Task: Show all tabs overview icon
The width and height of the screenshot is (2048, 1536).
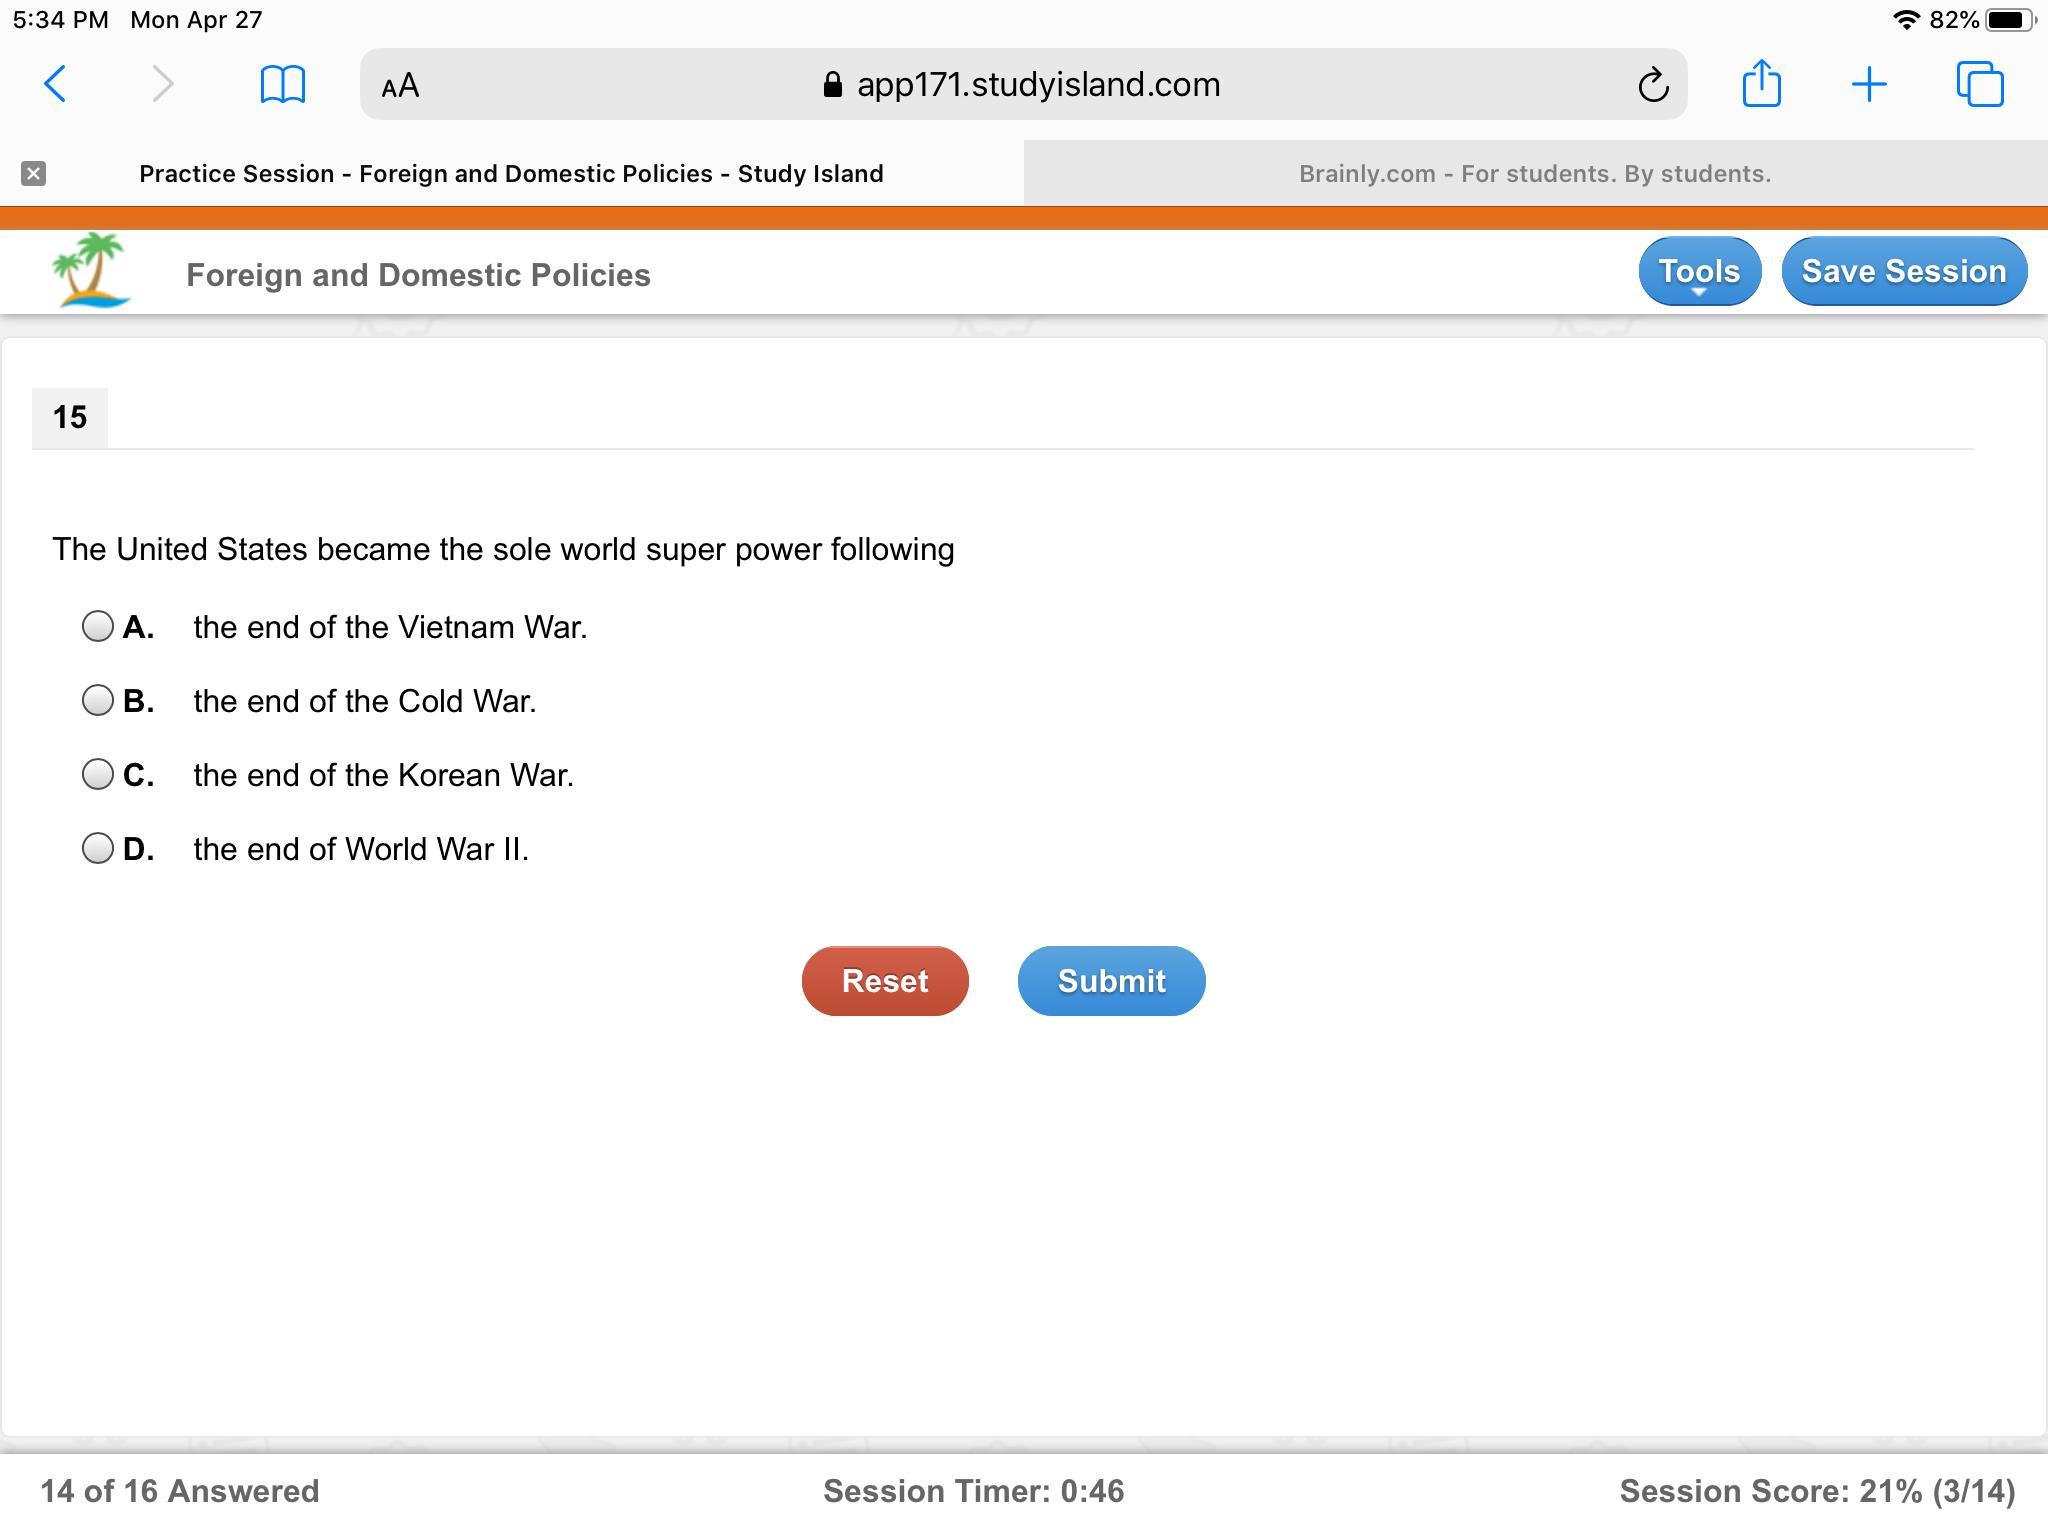Action: pos(1979,84)
